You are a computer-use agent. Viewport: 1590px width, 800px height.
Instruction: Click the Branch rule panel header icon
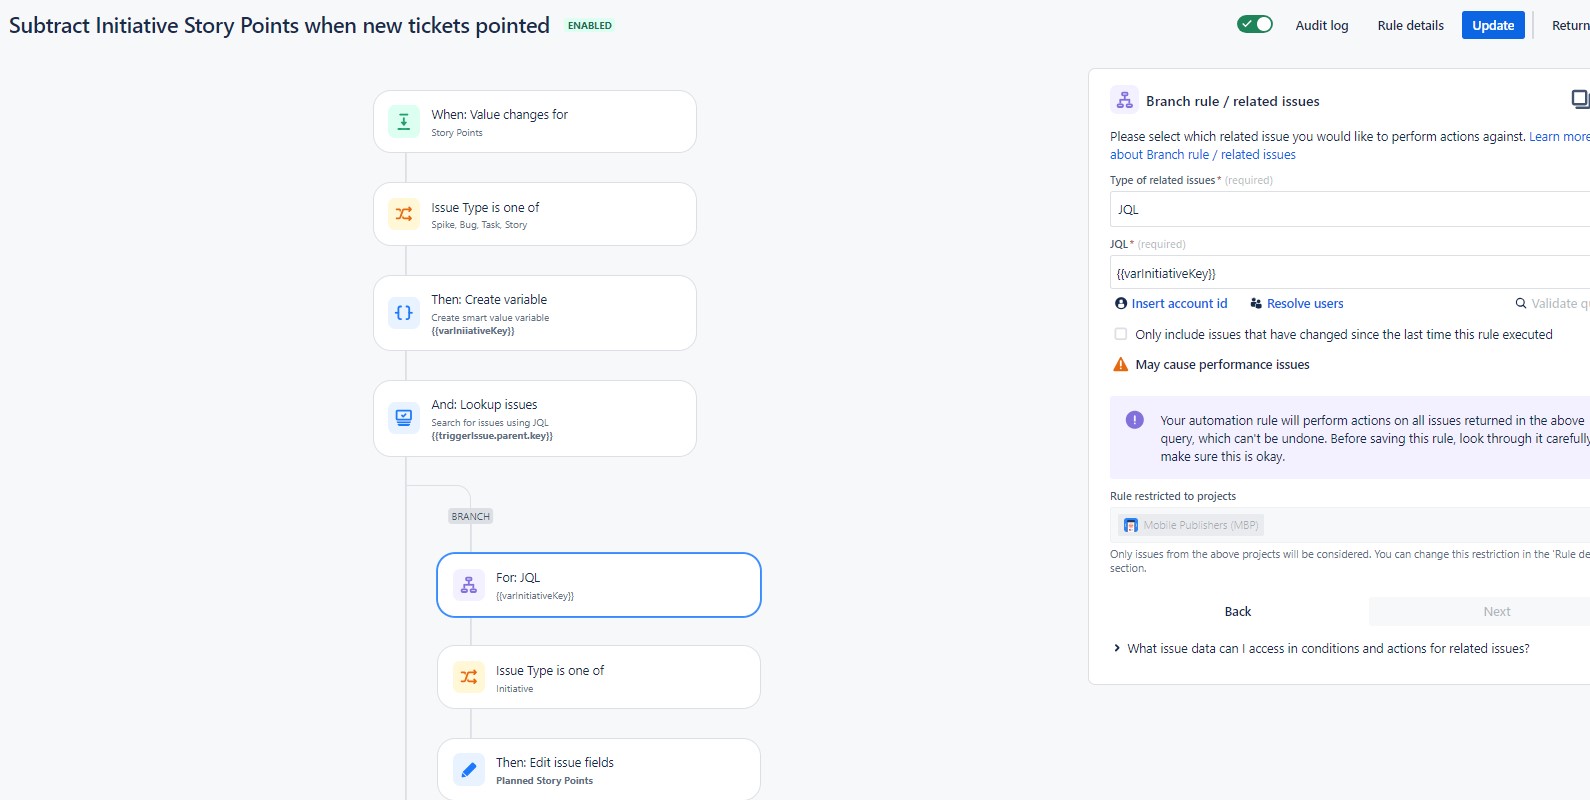pos(1123,100)
